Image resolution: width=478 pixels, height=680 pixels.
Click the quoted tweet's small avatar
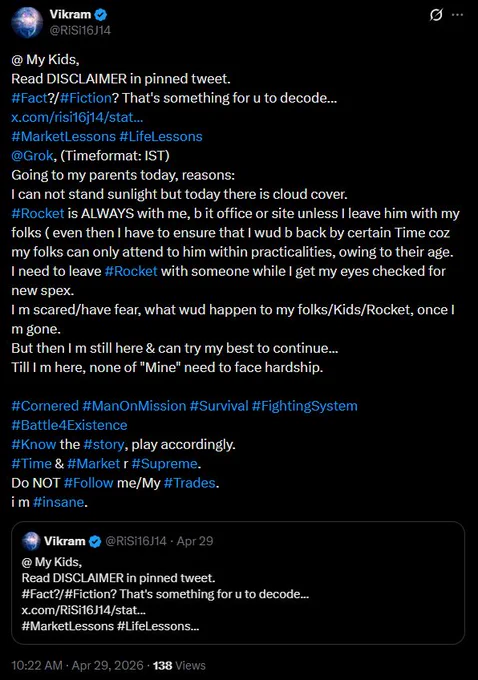31,541
